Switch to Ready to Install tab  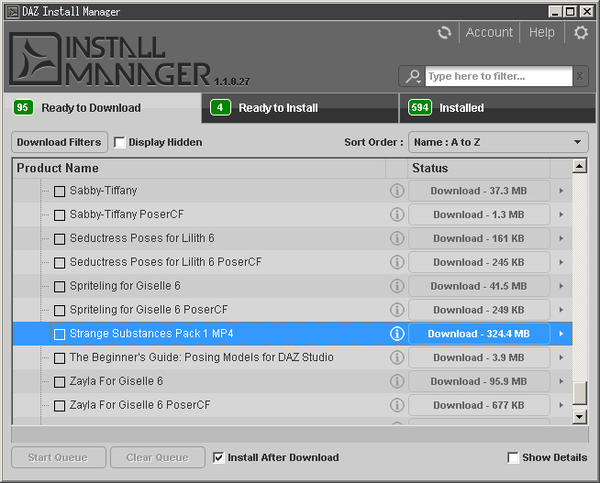pos(300,108)
